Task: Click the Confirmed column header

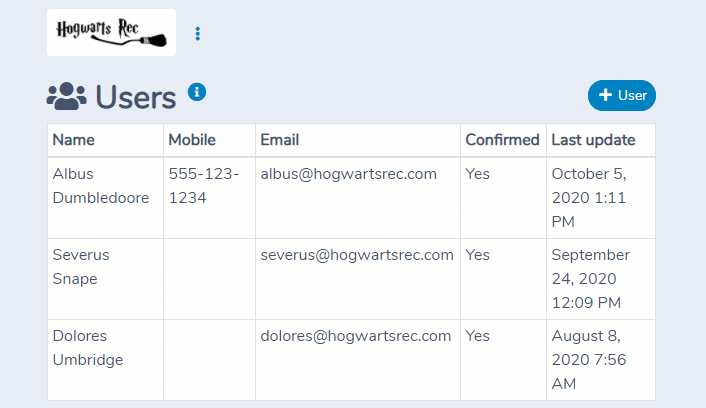Action: tap(502, 140)
